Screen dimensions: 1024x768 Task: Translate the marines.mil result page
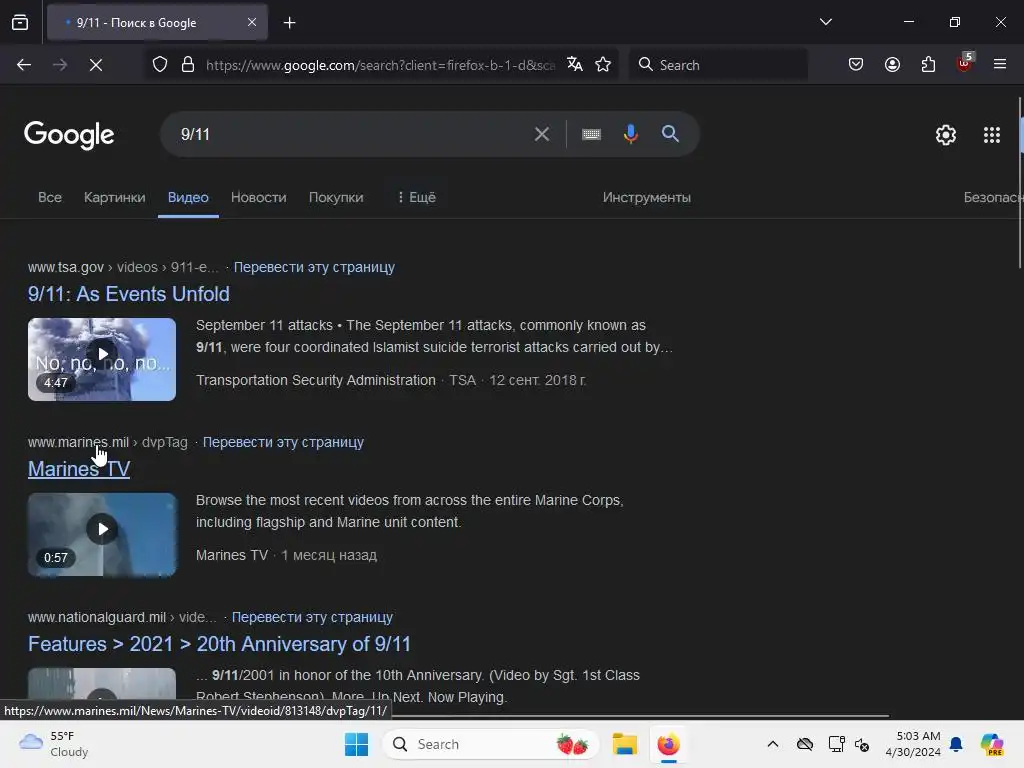pyautogui.click(x=283, y=442)
